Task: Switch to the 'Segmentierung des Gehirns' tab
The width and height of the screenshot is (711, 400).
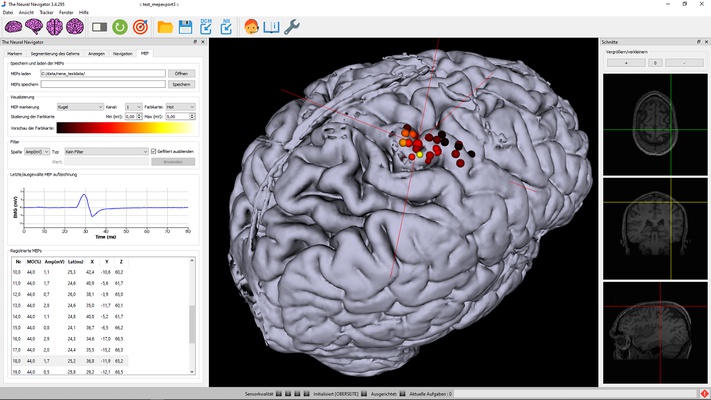Action: point(56,52)
